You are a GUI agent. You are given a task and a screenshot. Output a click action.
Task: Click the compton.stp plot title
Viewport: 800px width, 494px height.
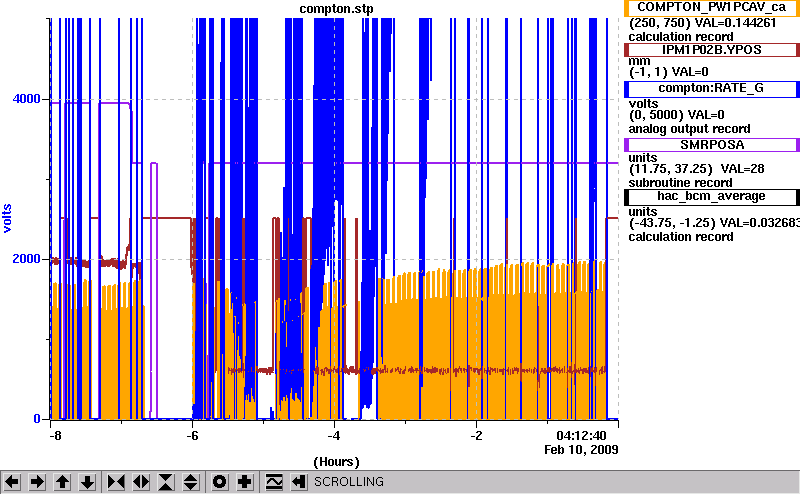click(336, 9)
